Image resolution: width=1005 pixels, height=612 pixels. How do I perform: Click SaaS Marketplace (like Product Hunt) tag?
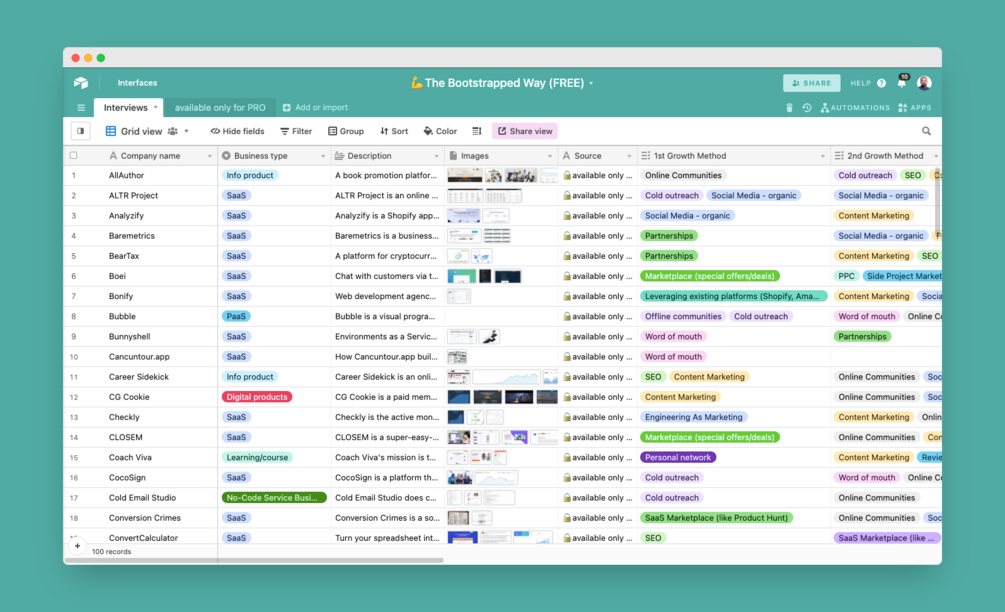[717, 517]
